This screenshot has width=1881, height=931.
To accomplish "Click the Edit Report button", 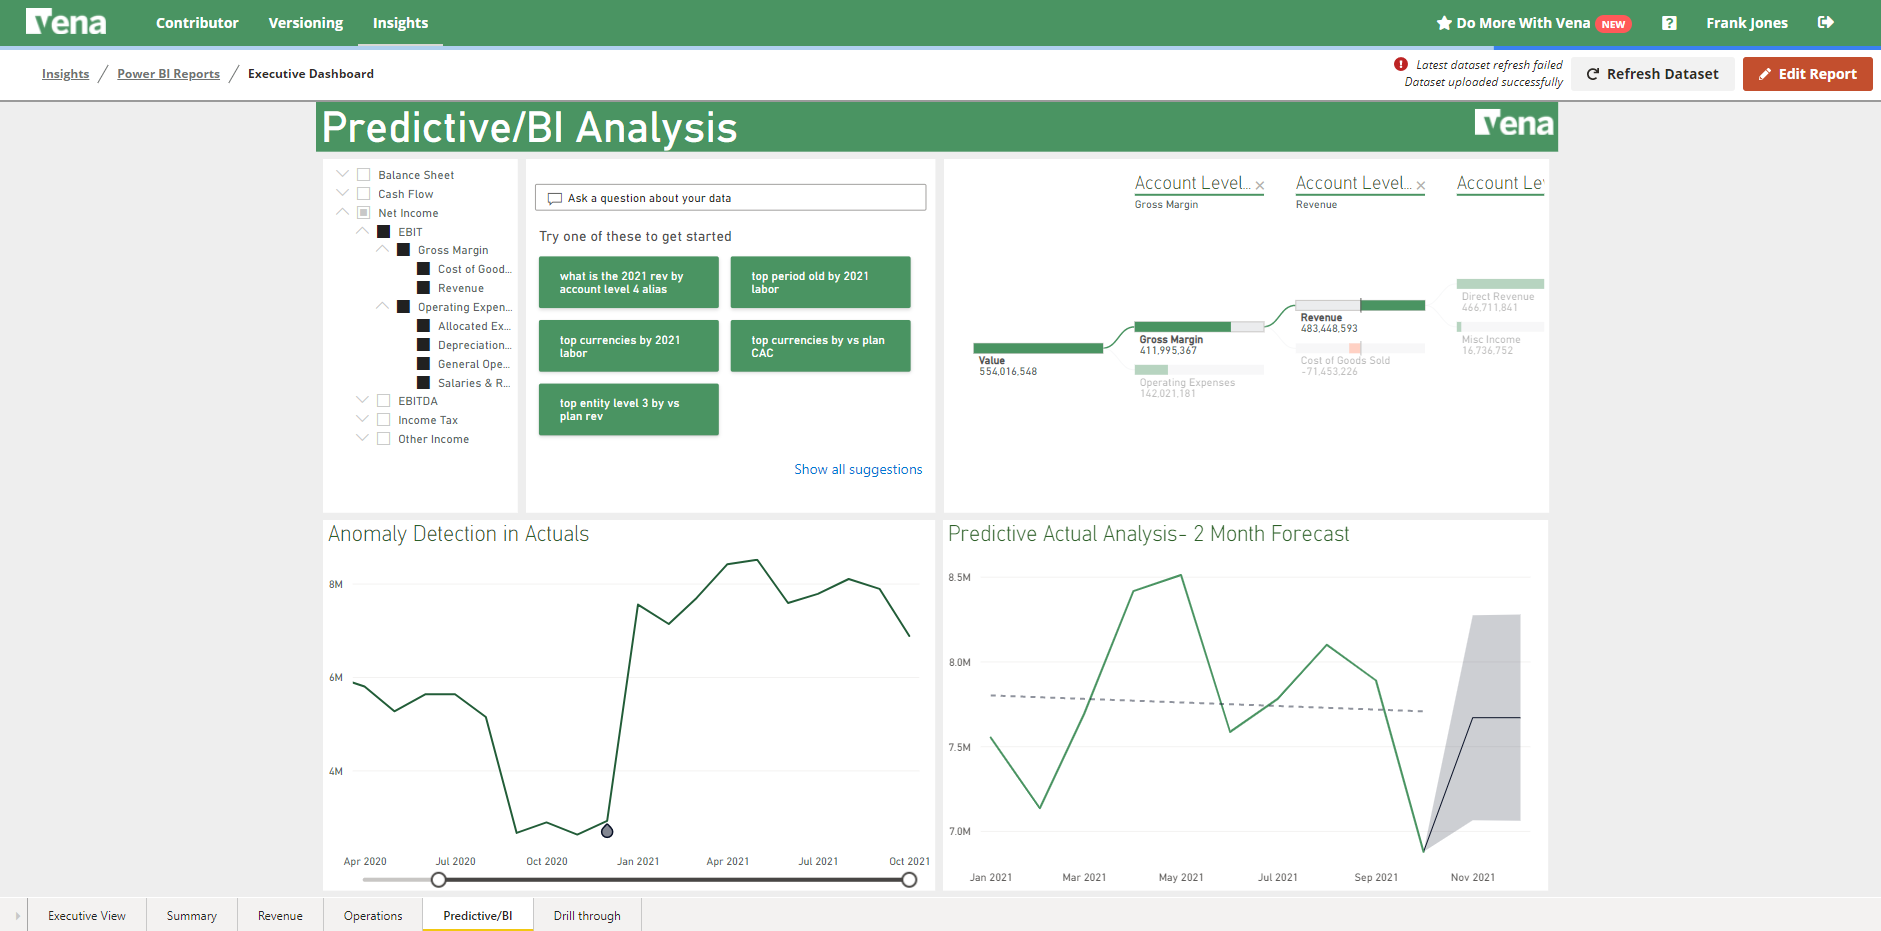I will tap(1807, 74).
